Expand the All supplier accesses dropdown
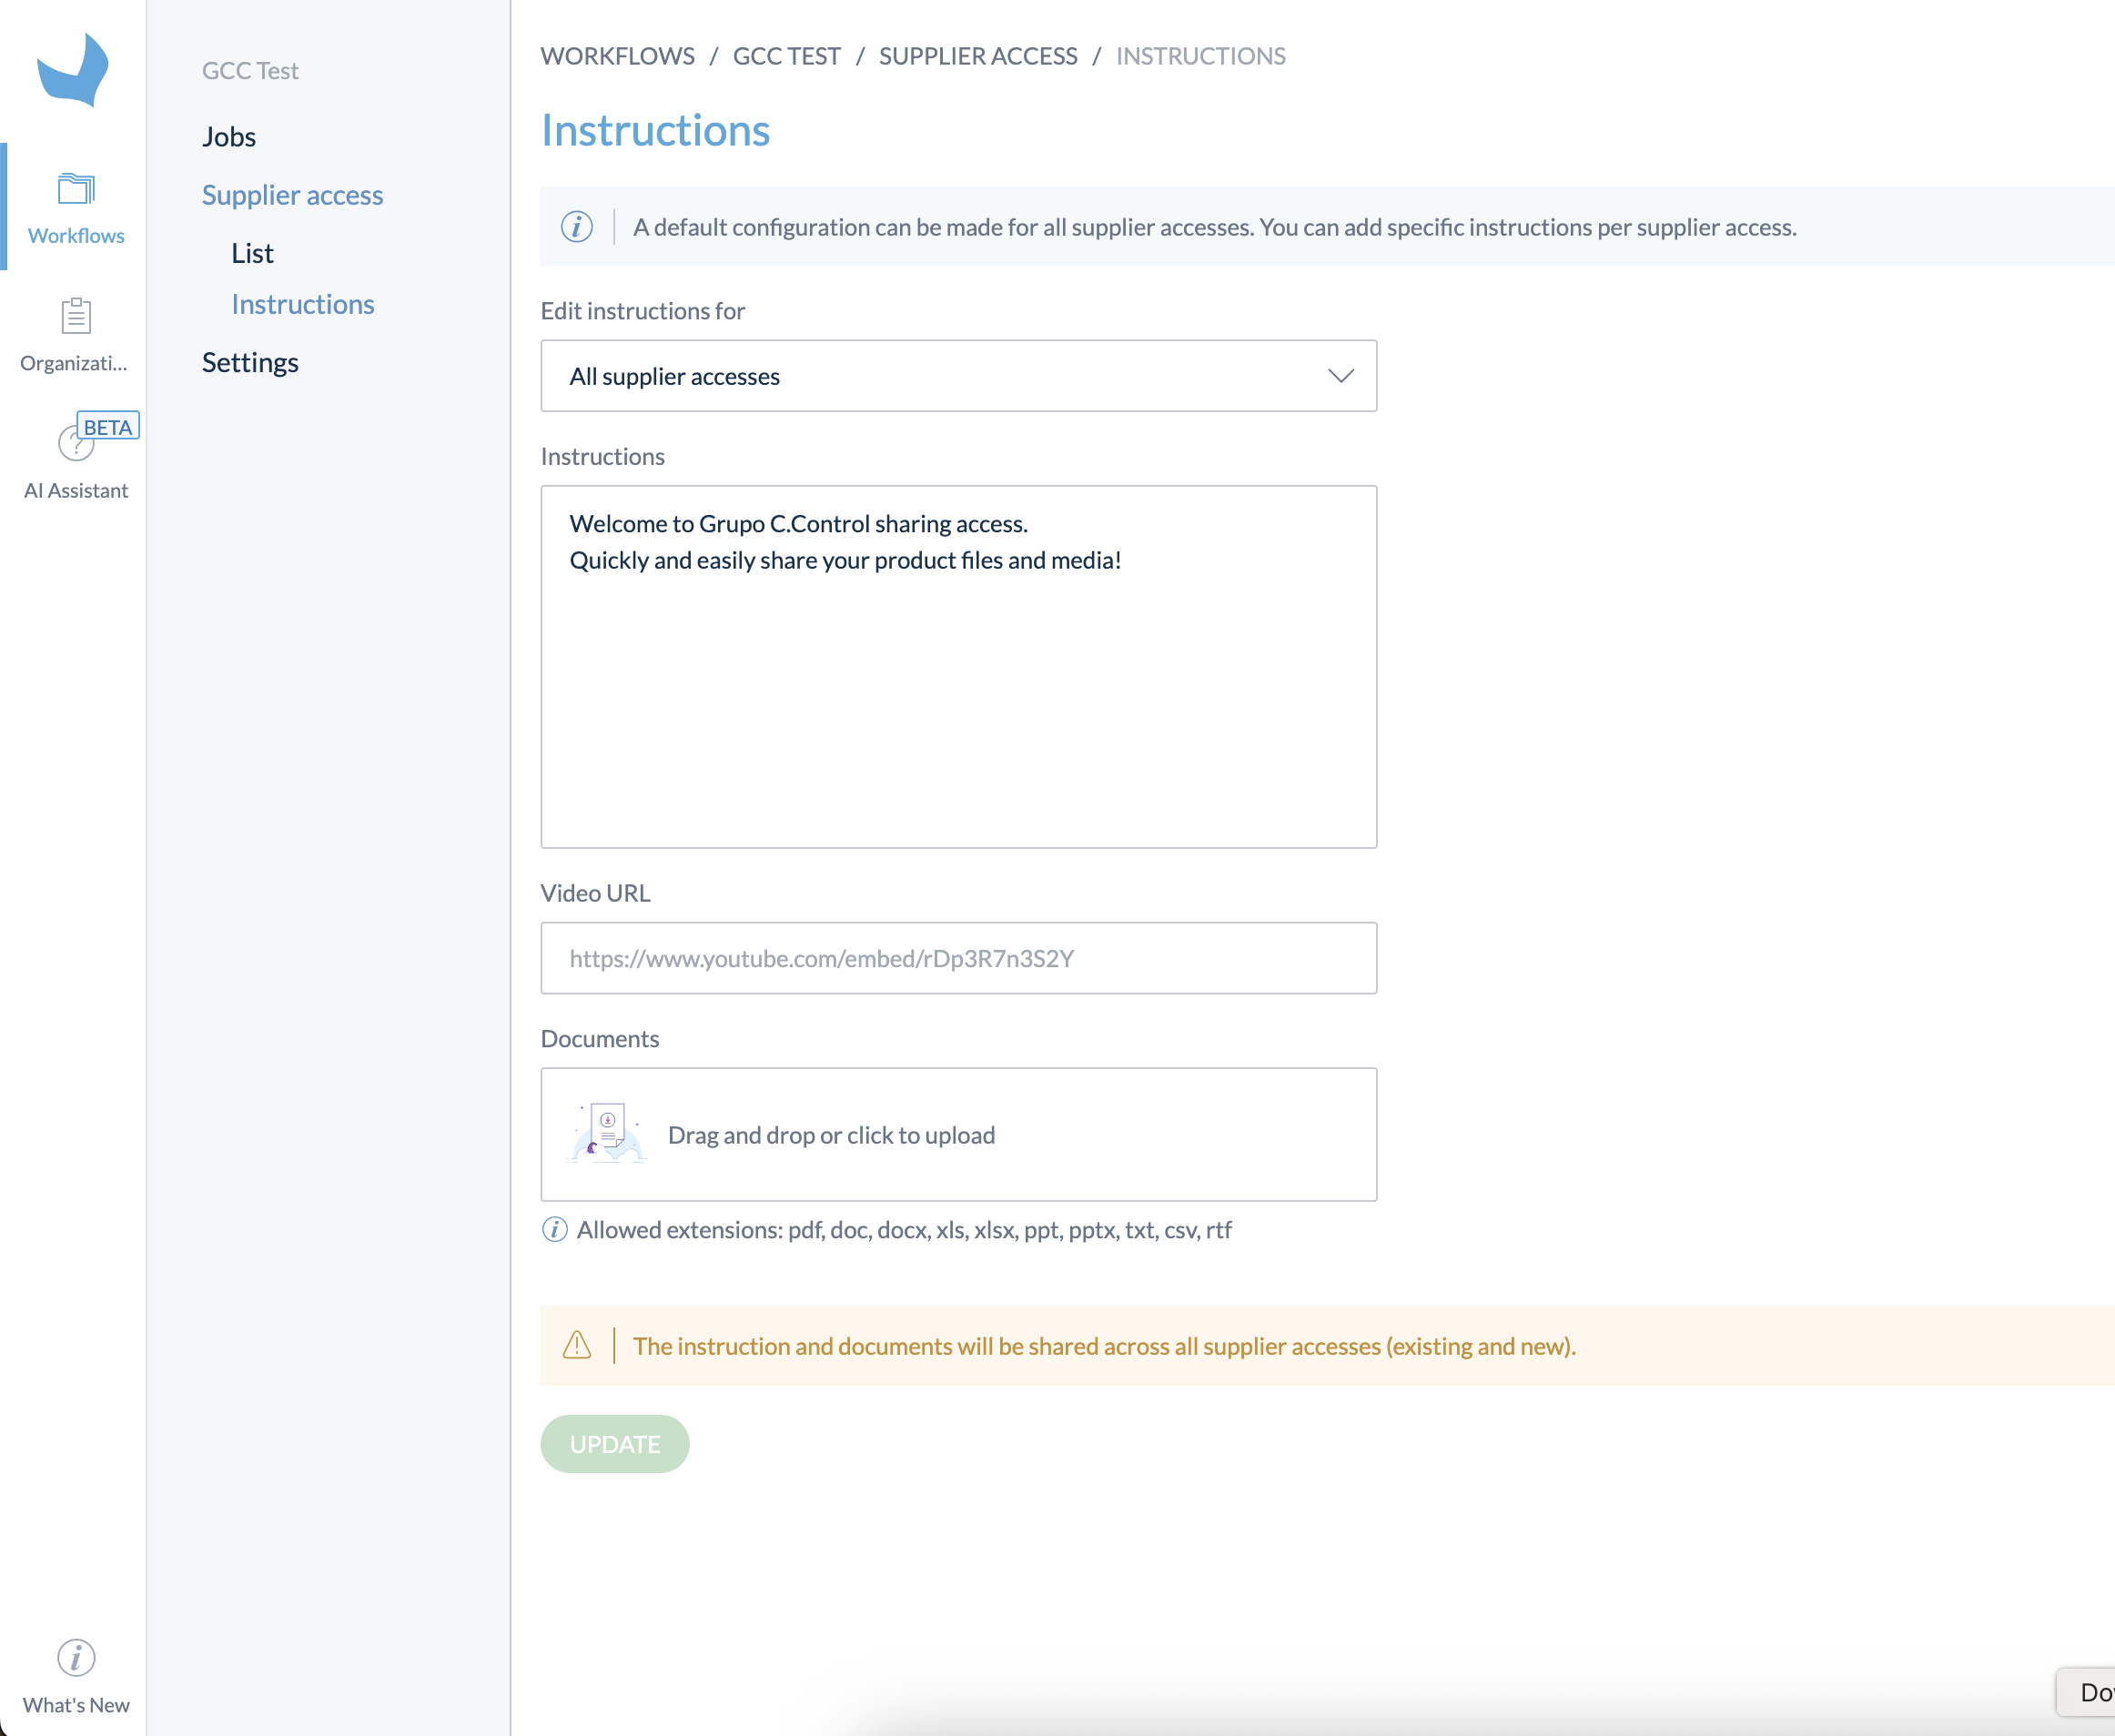The height and width of the screenshot is (1736, 2115). point(959,376)
